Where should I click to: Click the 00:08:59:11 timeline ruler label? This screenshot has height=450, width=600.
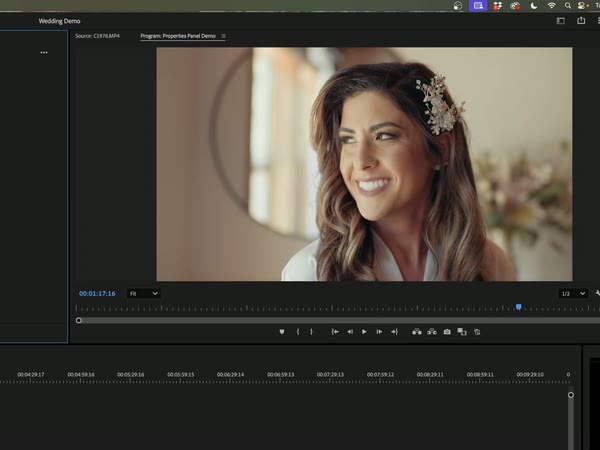(x=480, y=374)
